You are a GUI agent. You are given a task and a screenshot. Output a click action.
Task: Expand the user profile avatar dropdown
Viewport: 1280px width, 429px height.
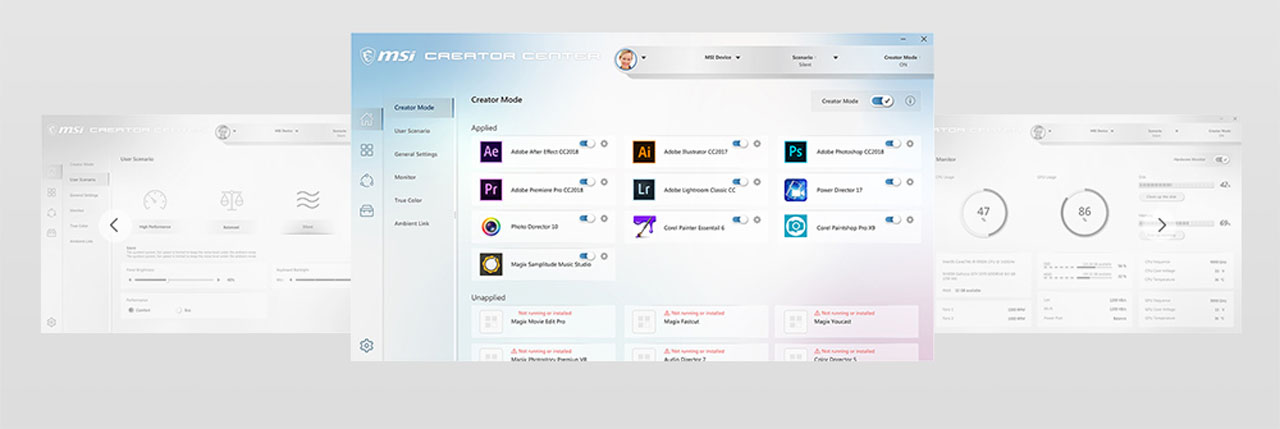coord(644,58)
